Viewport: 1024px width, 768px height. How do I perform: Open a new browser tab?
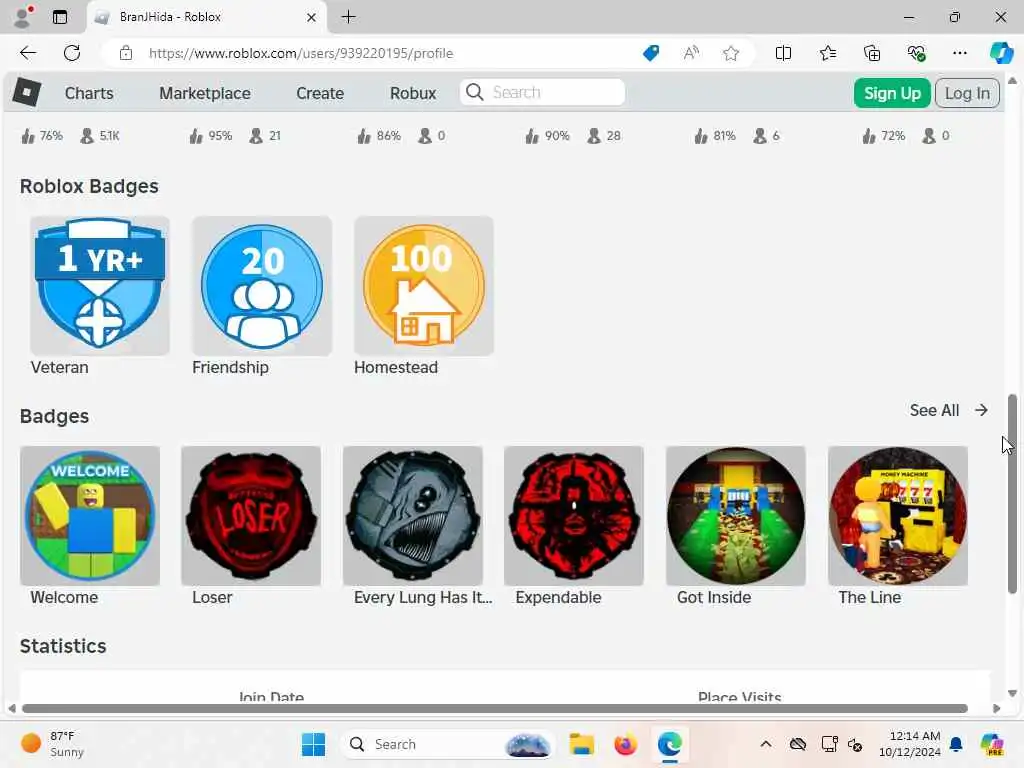[349, 17]
